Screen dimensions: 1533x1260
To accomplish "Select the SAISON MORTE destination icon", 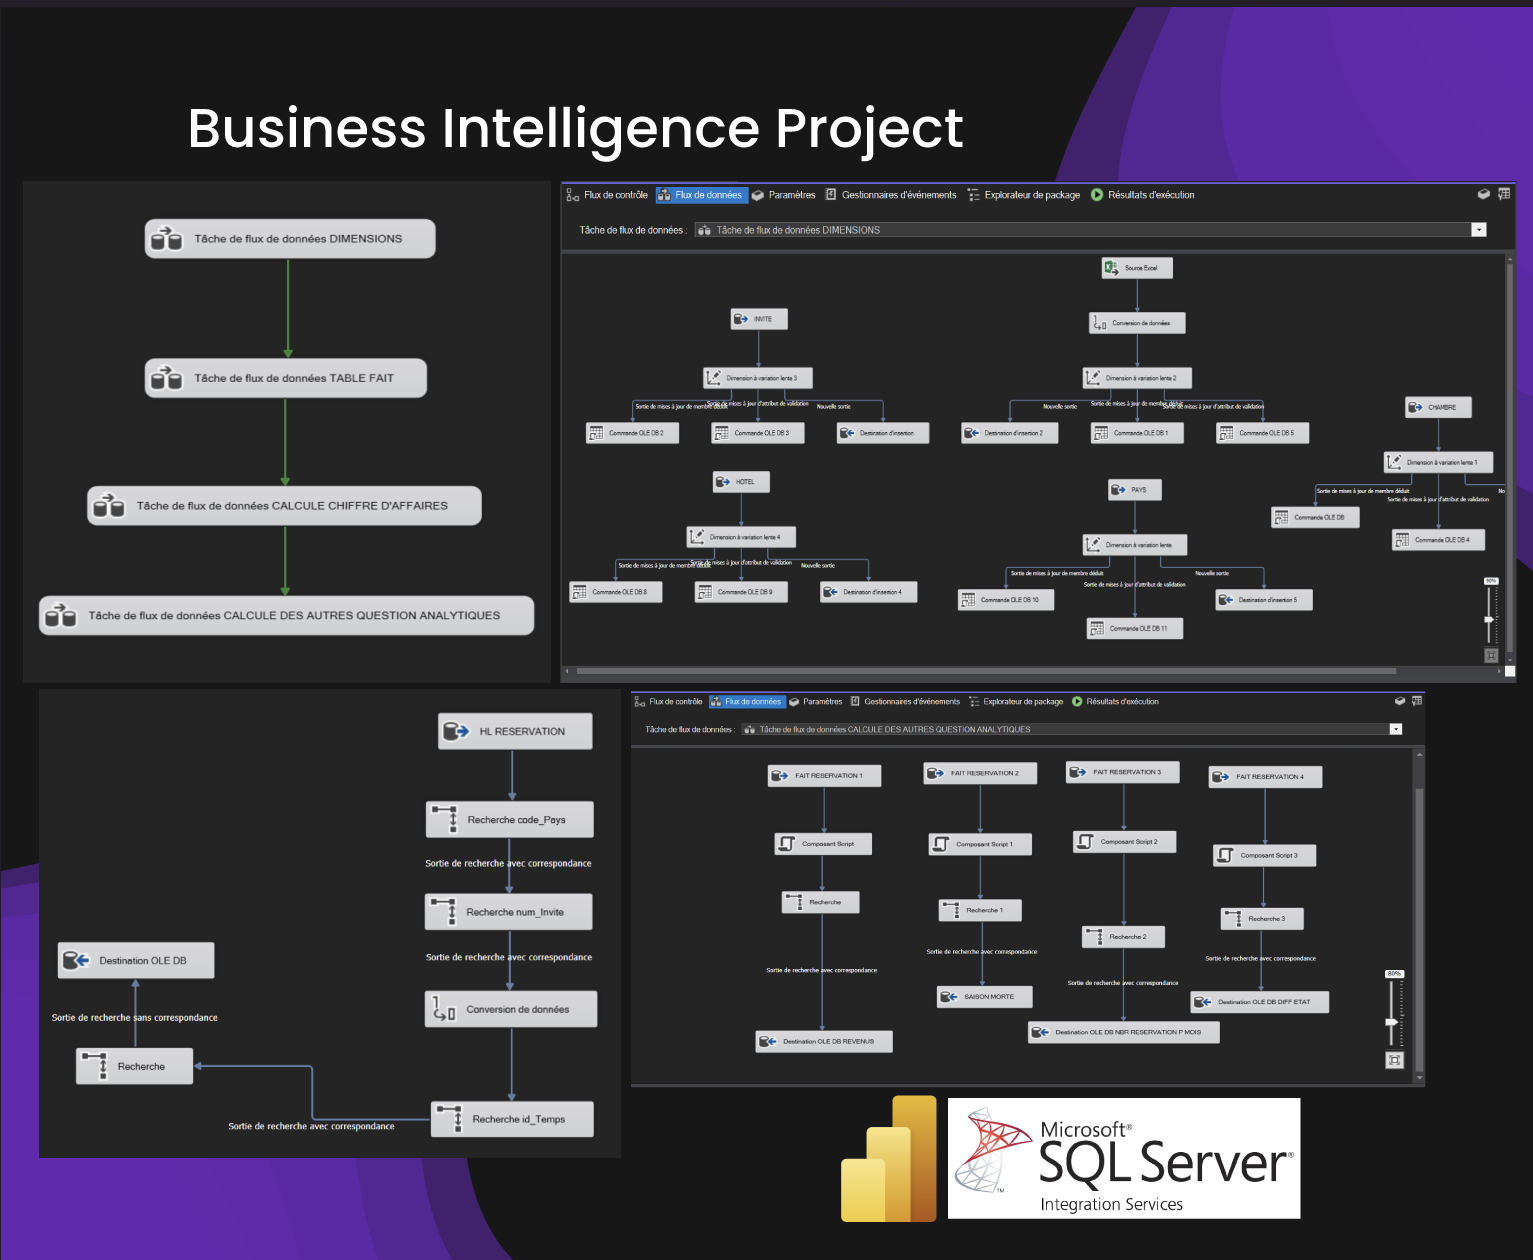I will click(x=949, y=997).
